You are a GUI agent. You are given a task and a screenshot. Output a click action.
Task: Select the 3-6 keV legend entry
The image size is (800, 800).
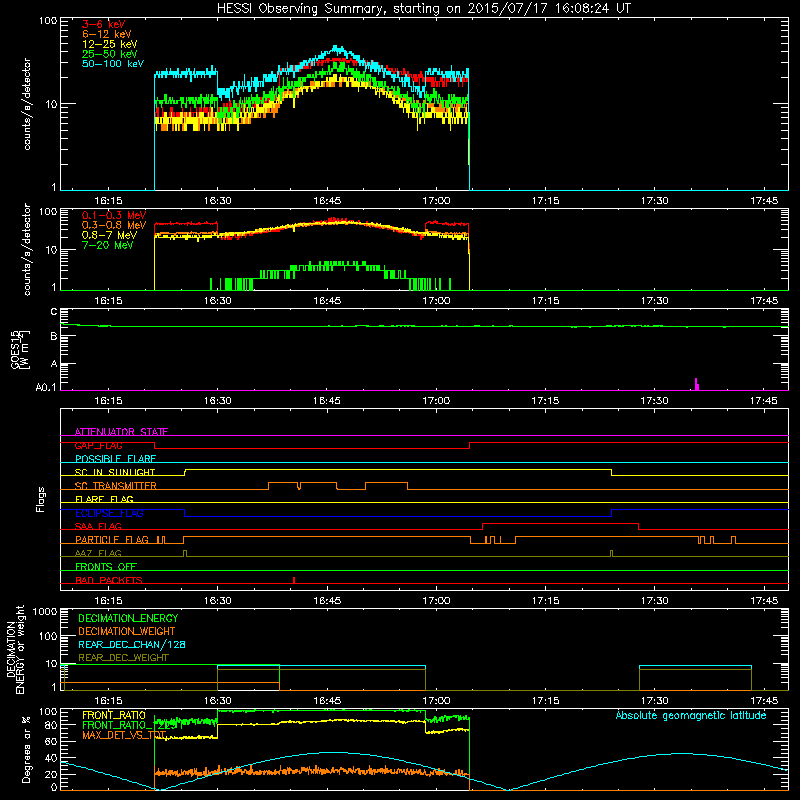point(103,24)
